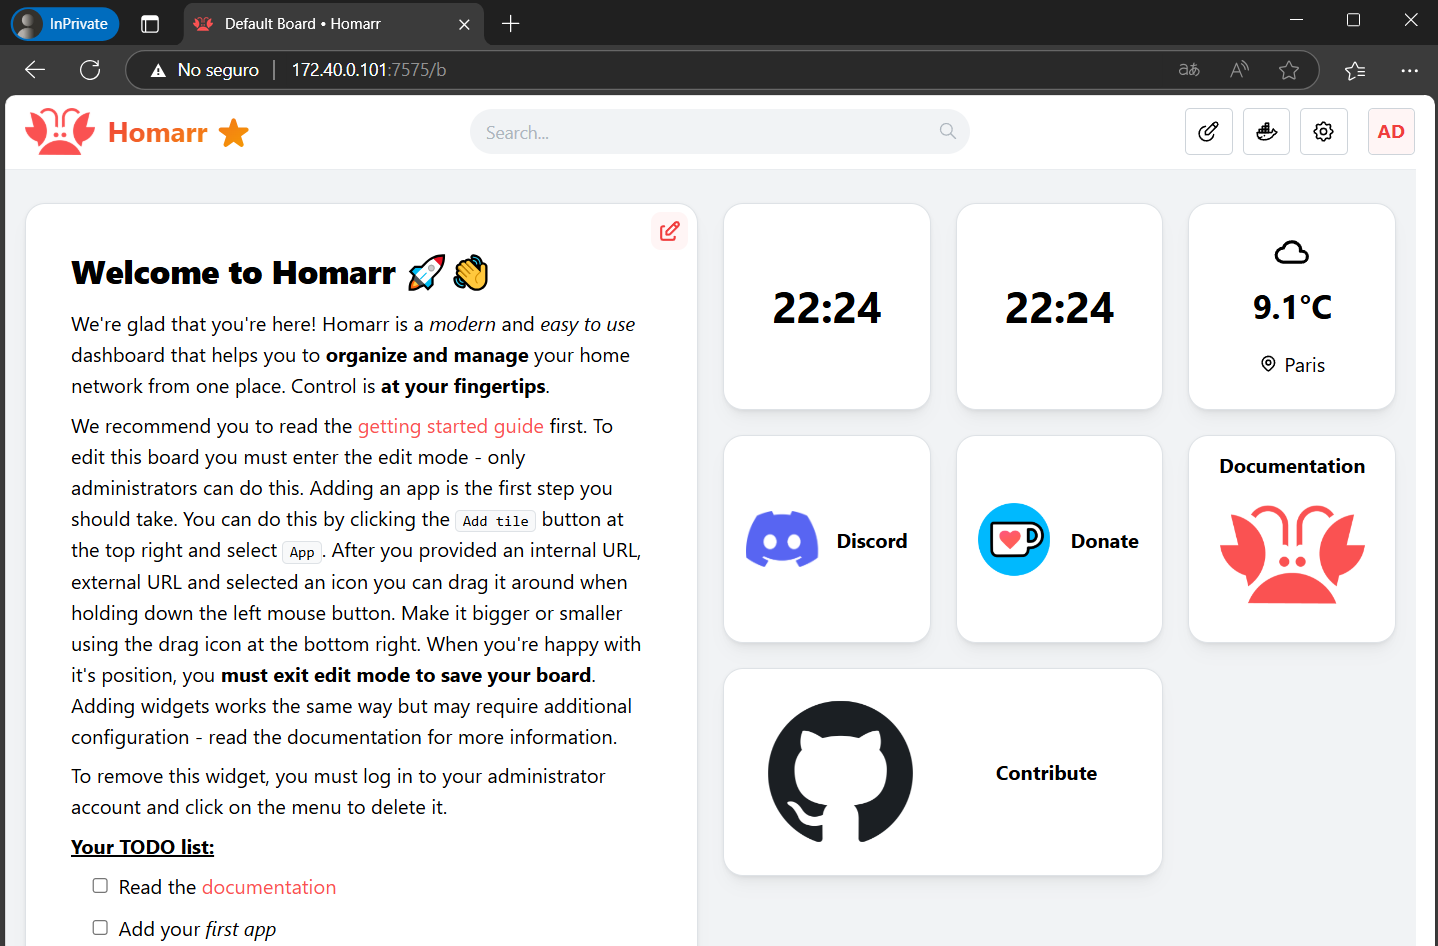Open board settings gear icon
The image size is (1438, 946).
click(x=1324, y=132)
